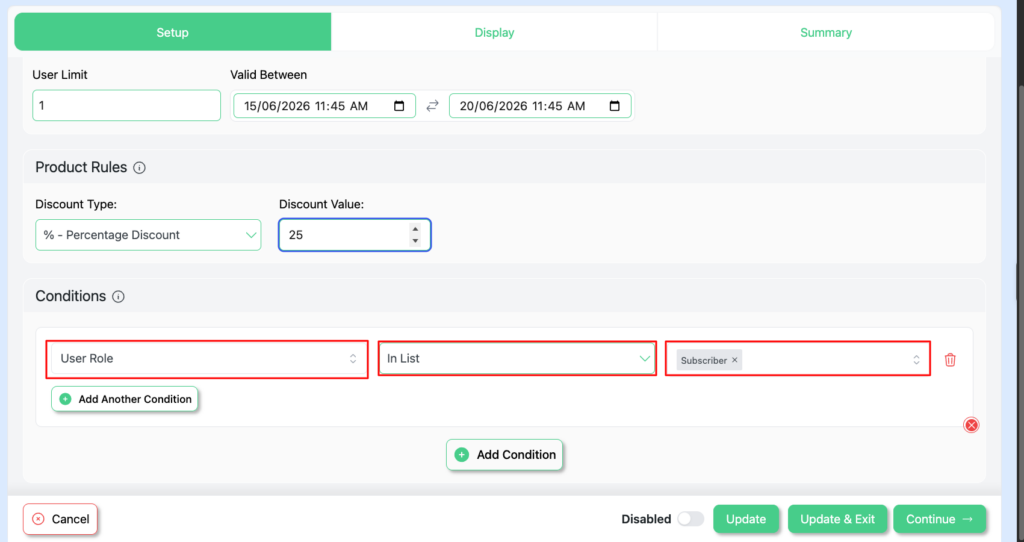Open the In List operator dropdown
This screenshot has width=1024, height=542.
(x=517, y=359)
